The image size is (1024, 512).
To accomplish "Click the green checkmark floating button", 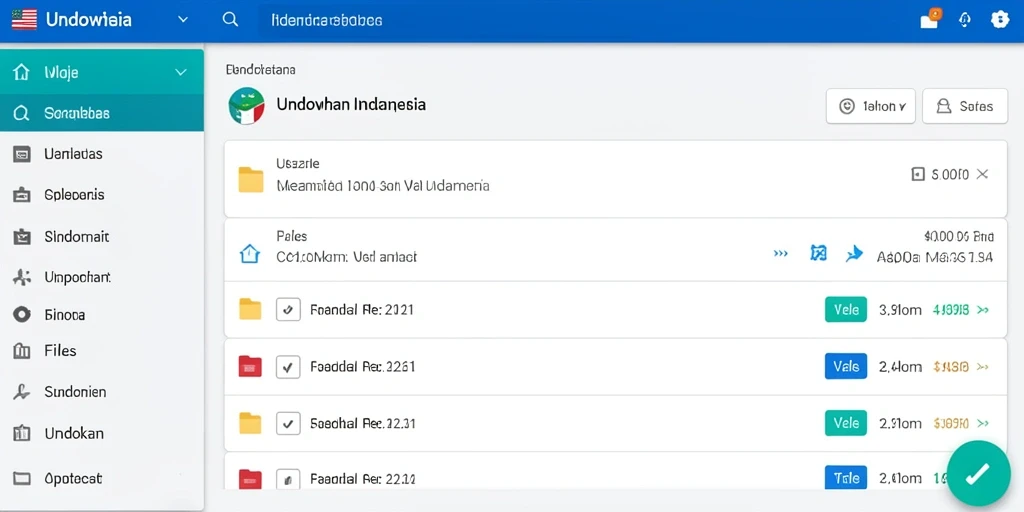I will point(978,473).
